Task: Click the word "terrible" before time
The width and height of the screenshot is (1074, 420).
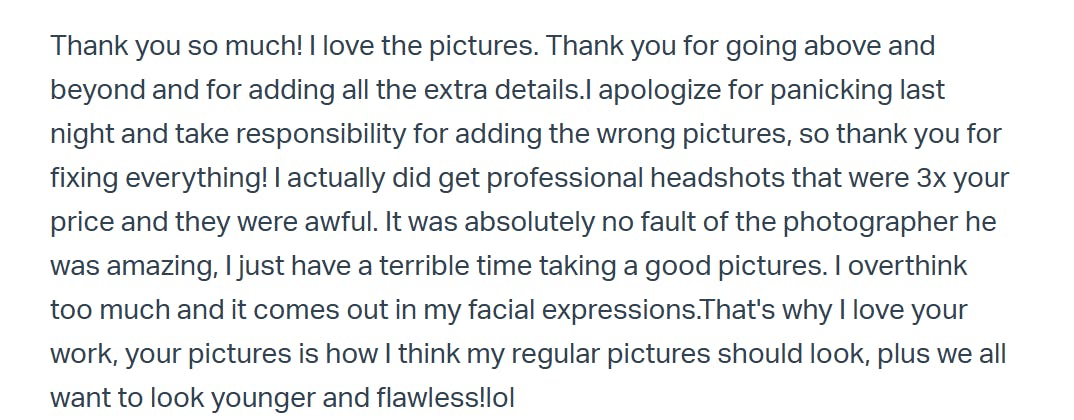Action: coord(423,266)
